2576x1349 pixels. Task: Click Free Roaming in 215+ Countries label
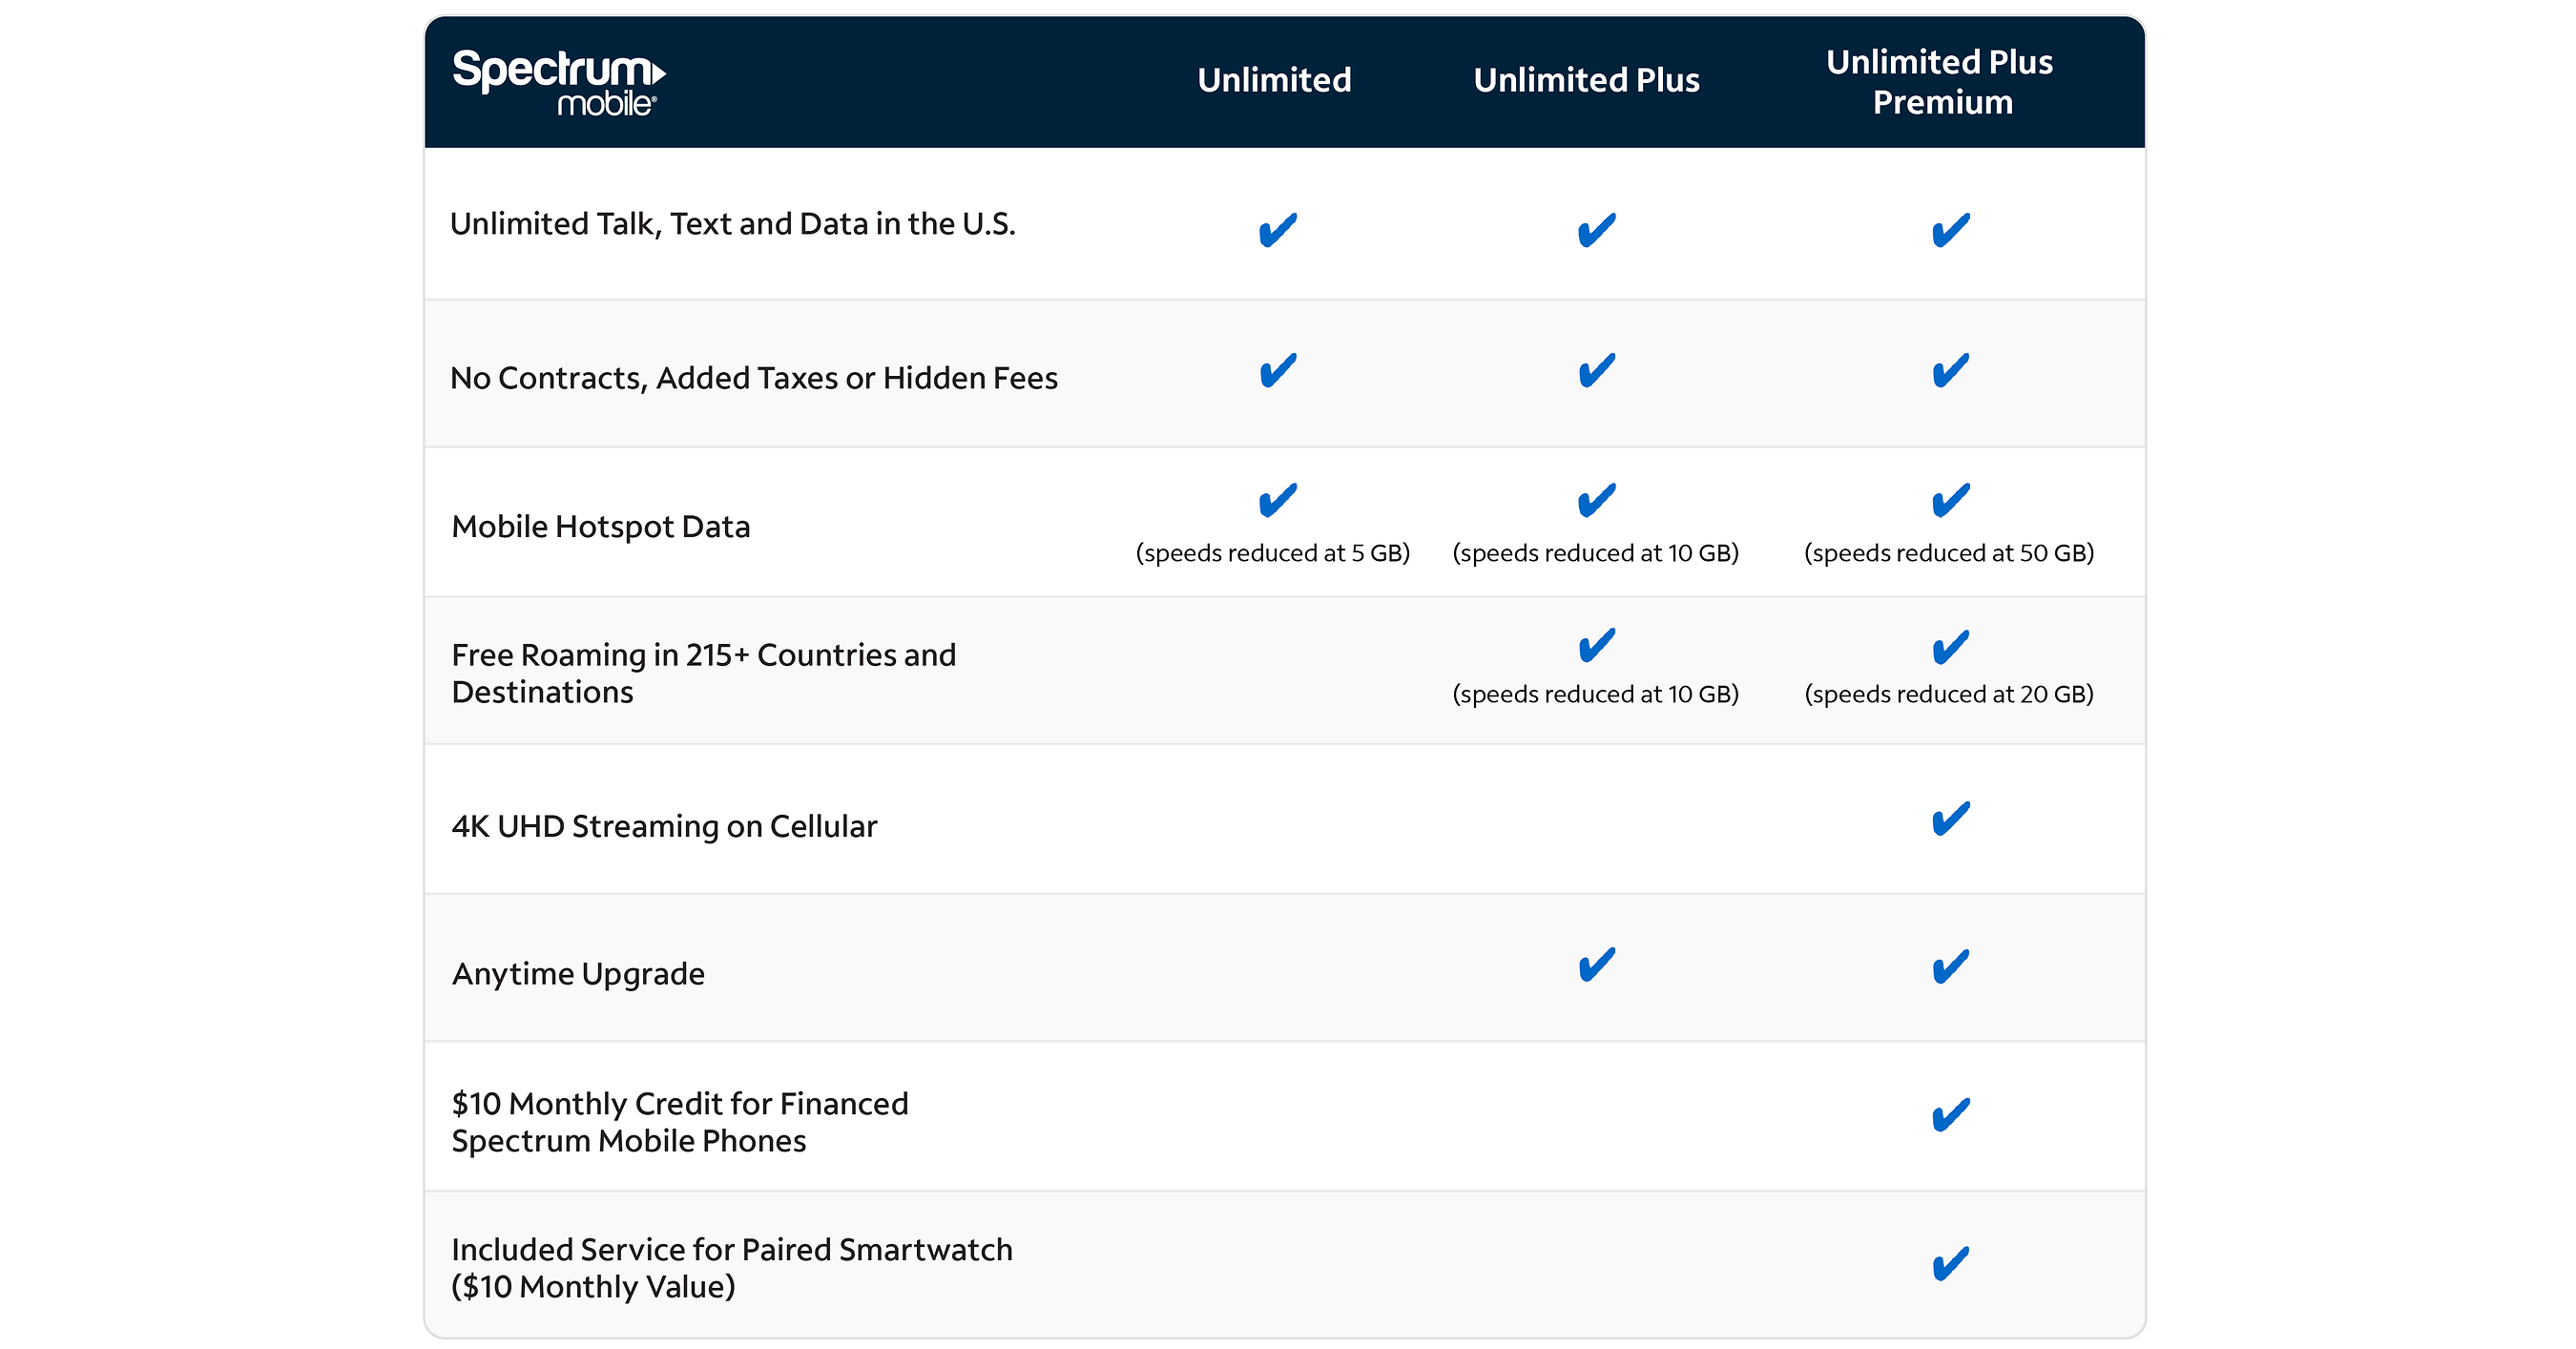(x=704, y=673)
